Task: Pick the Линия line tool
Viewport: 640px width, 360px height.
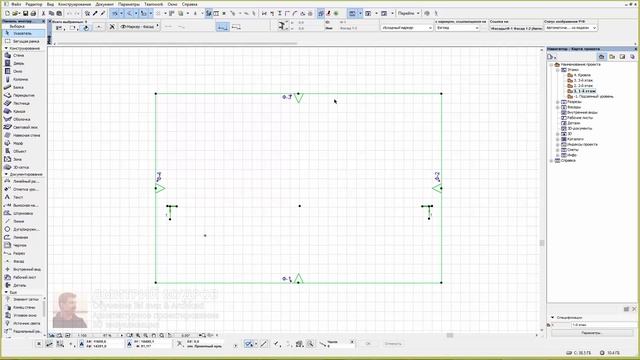Action: pyautogui.click(x=24, y=221)
